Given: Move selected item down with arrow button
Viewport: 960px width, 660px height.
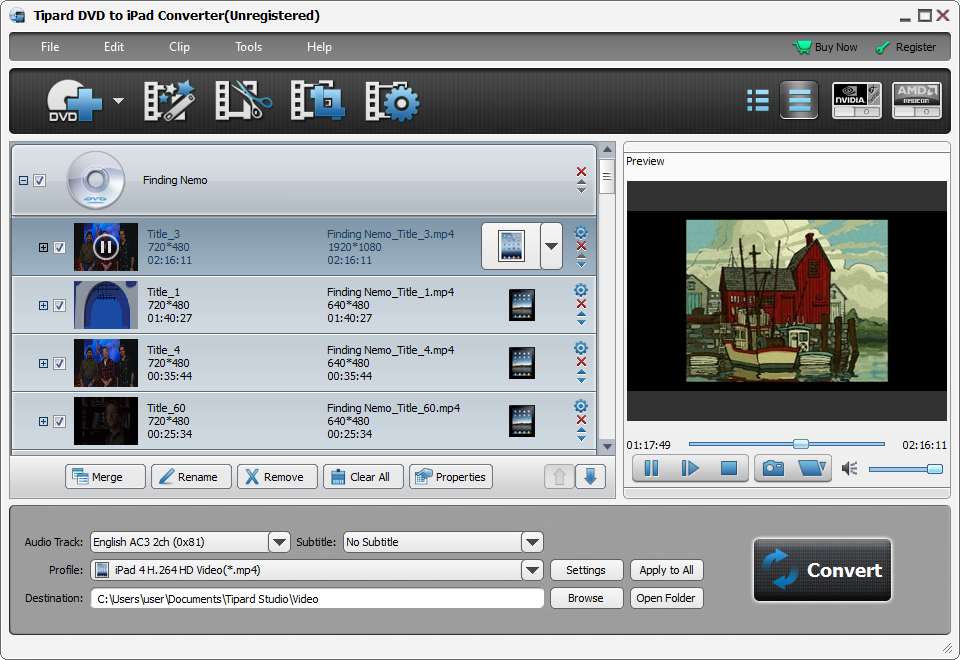Looking at the screenshot, I should coord(590,477).
